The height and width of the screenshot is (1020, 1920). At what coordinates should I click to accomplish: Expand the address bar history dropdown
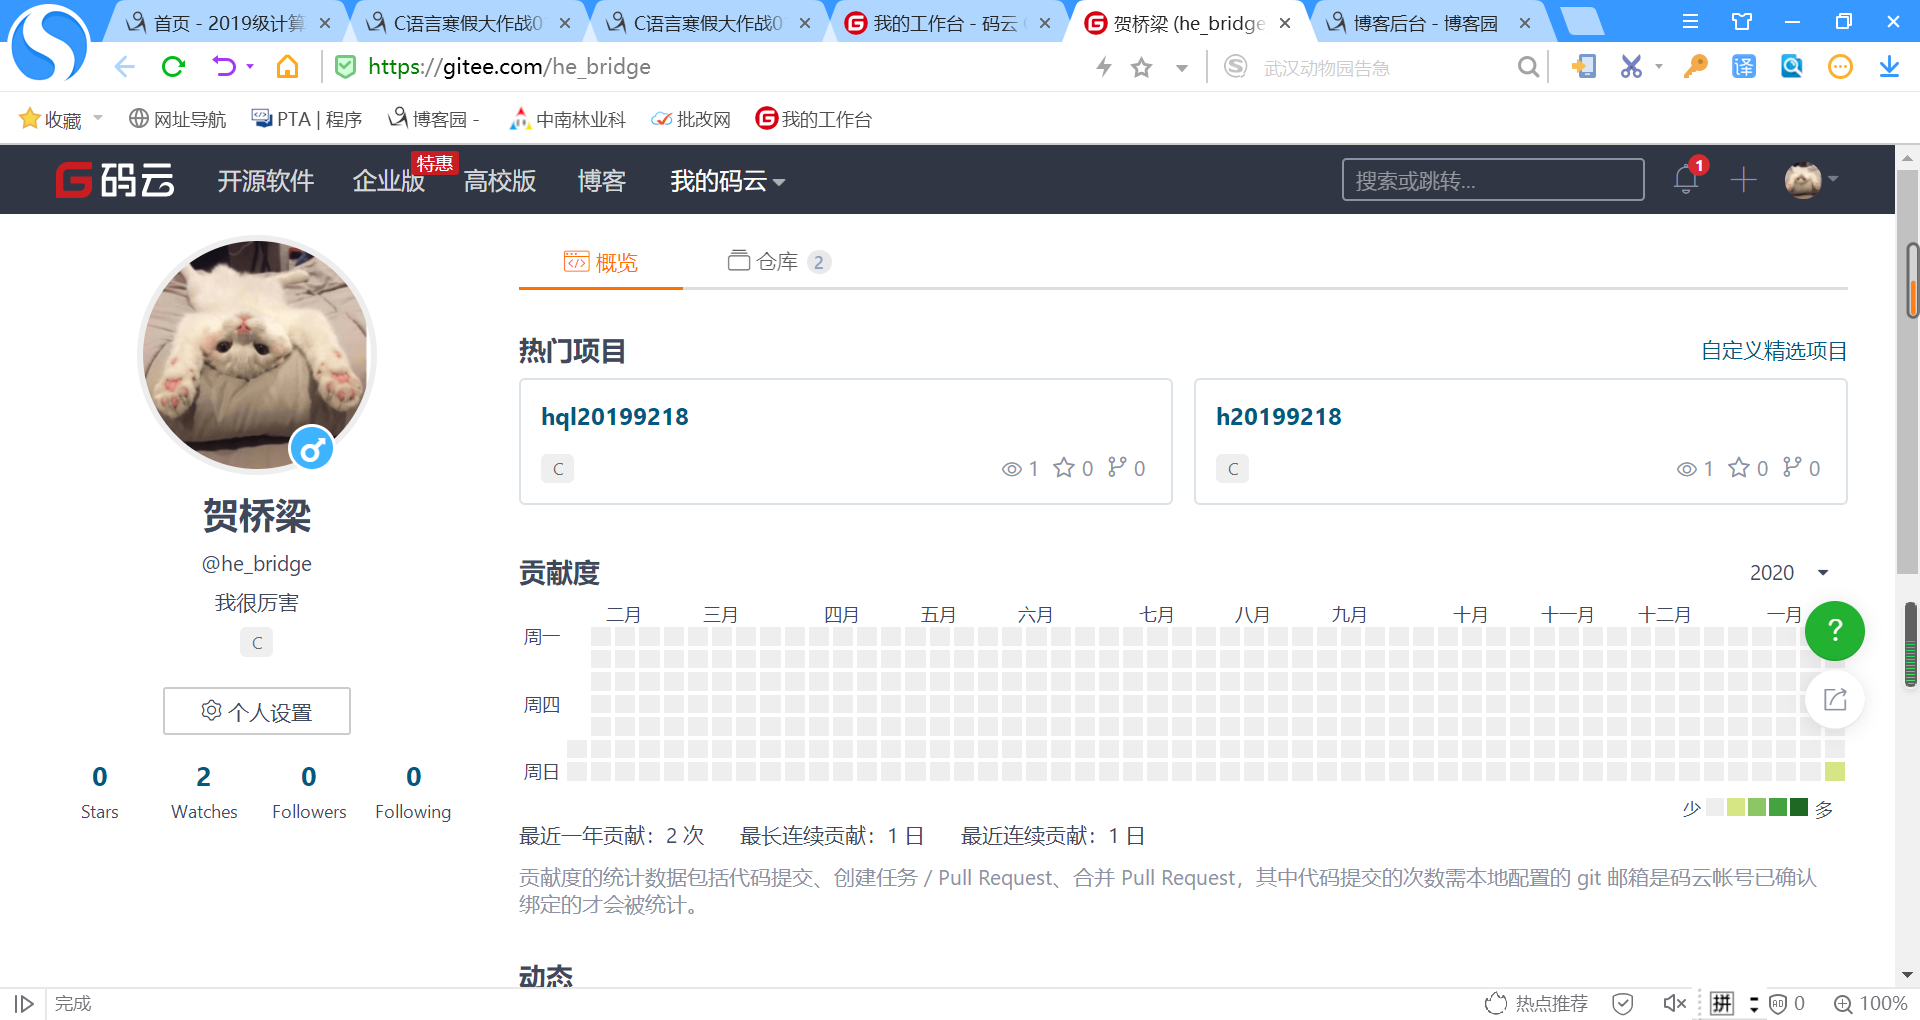(x=1182, y=68)
